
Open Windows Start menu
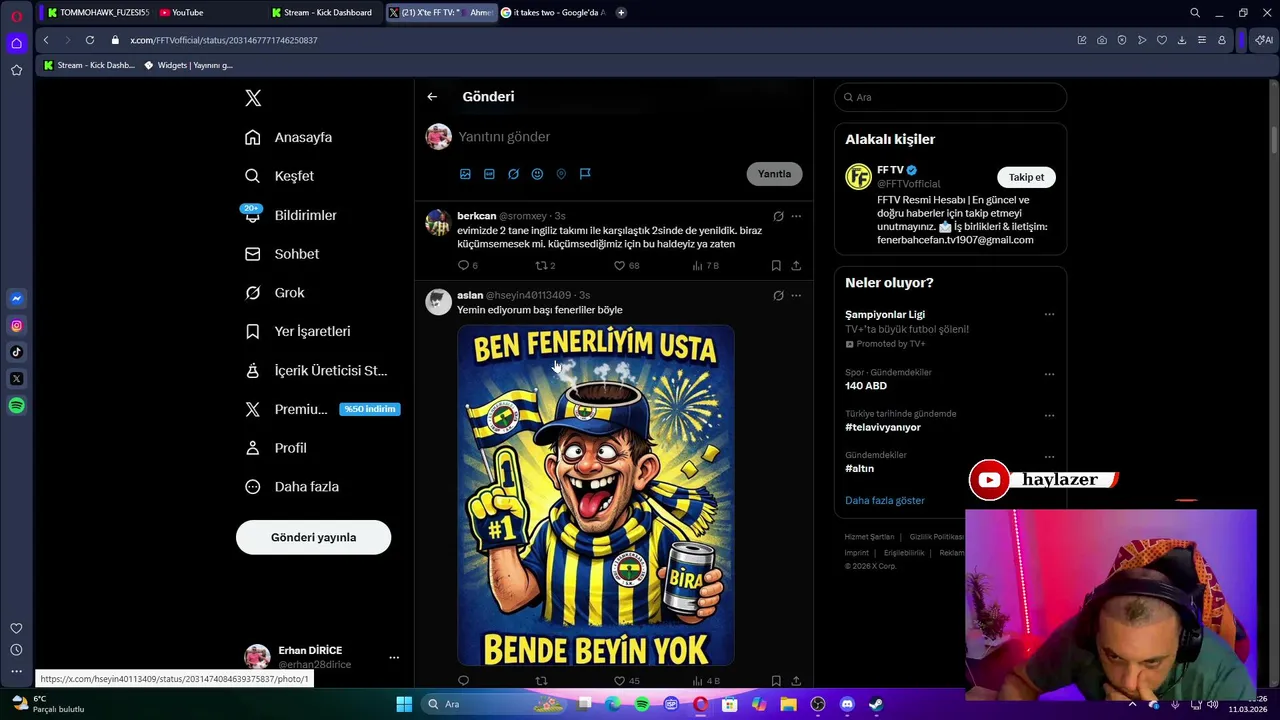[404, 704]
